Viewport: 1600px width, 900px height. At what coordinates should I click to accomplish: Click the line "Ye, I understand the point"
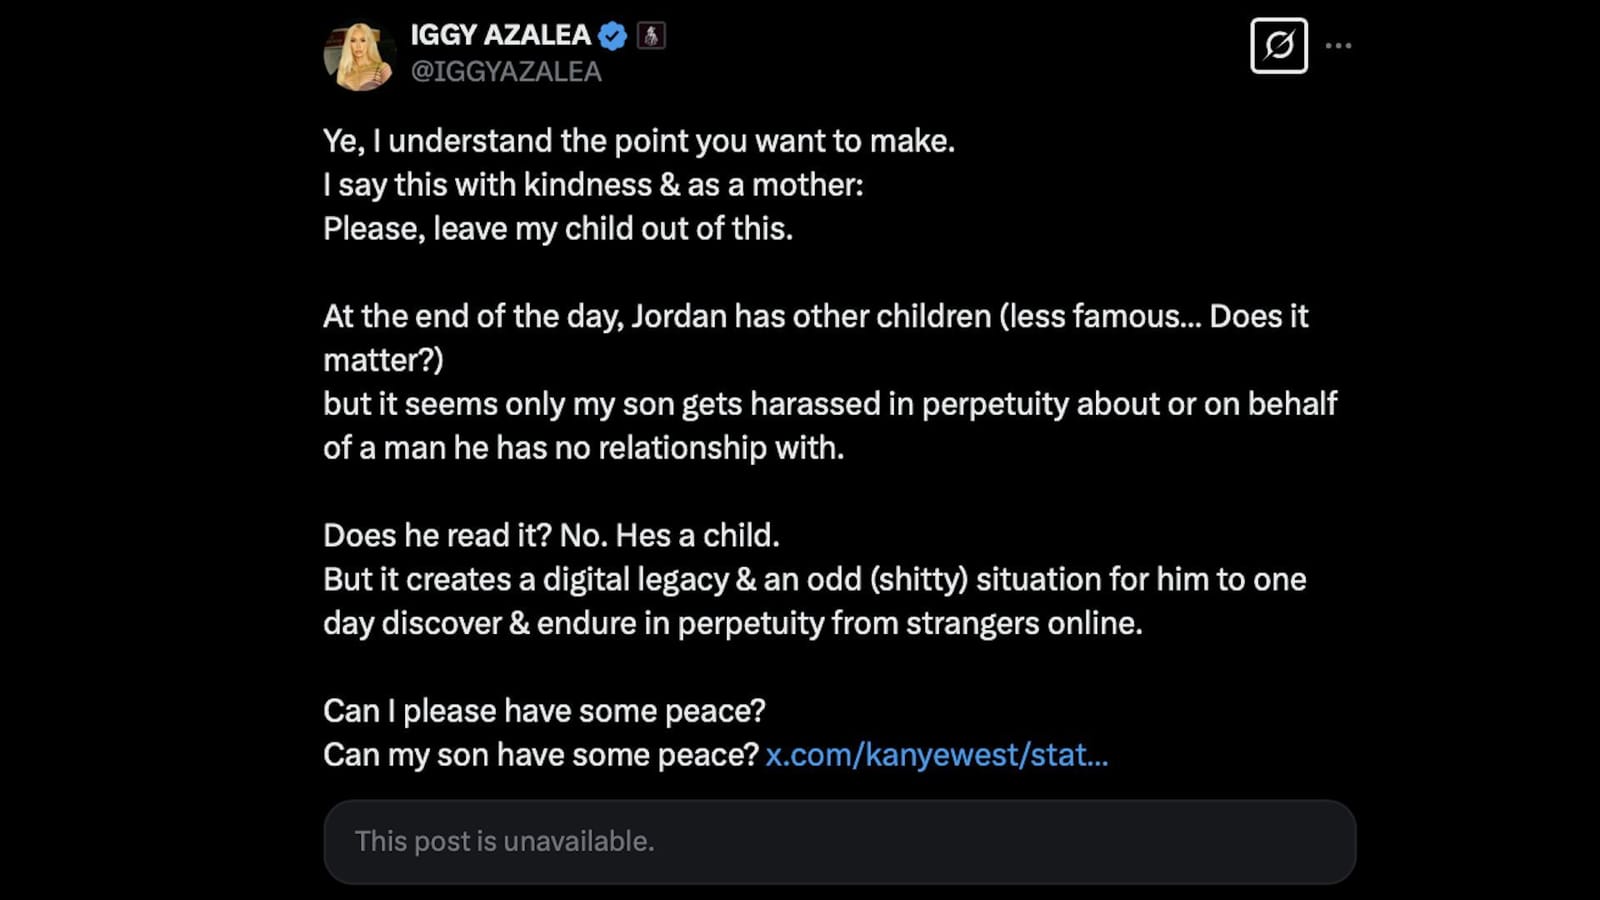click(x=638, y=141)
